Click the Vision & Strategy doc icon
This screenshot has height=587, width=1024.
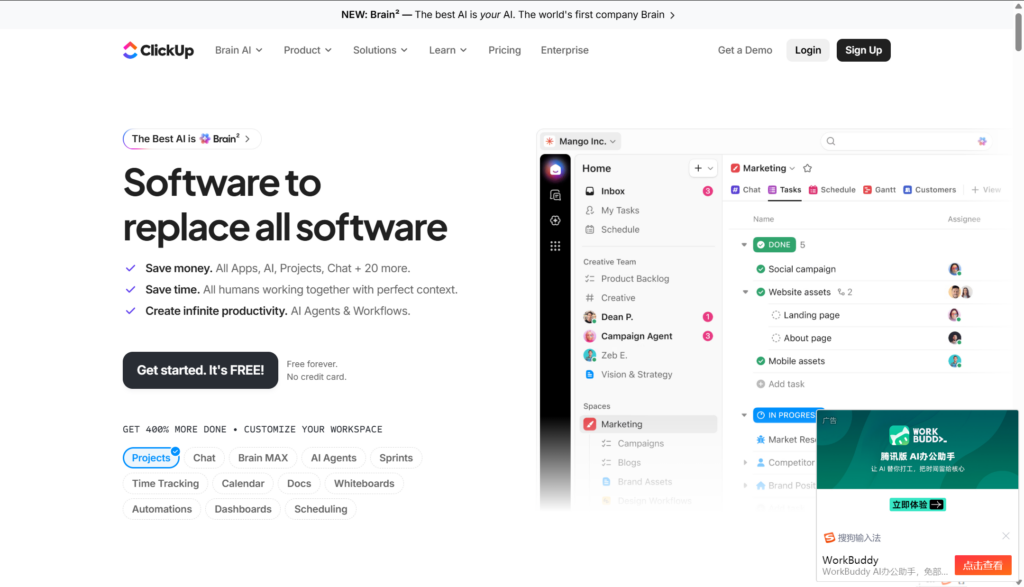click(x=590, y=375)
